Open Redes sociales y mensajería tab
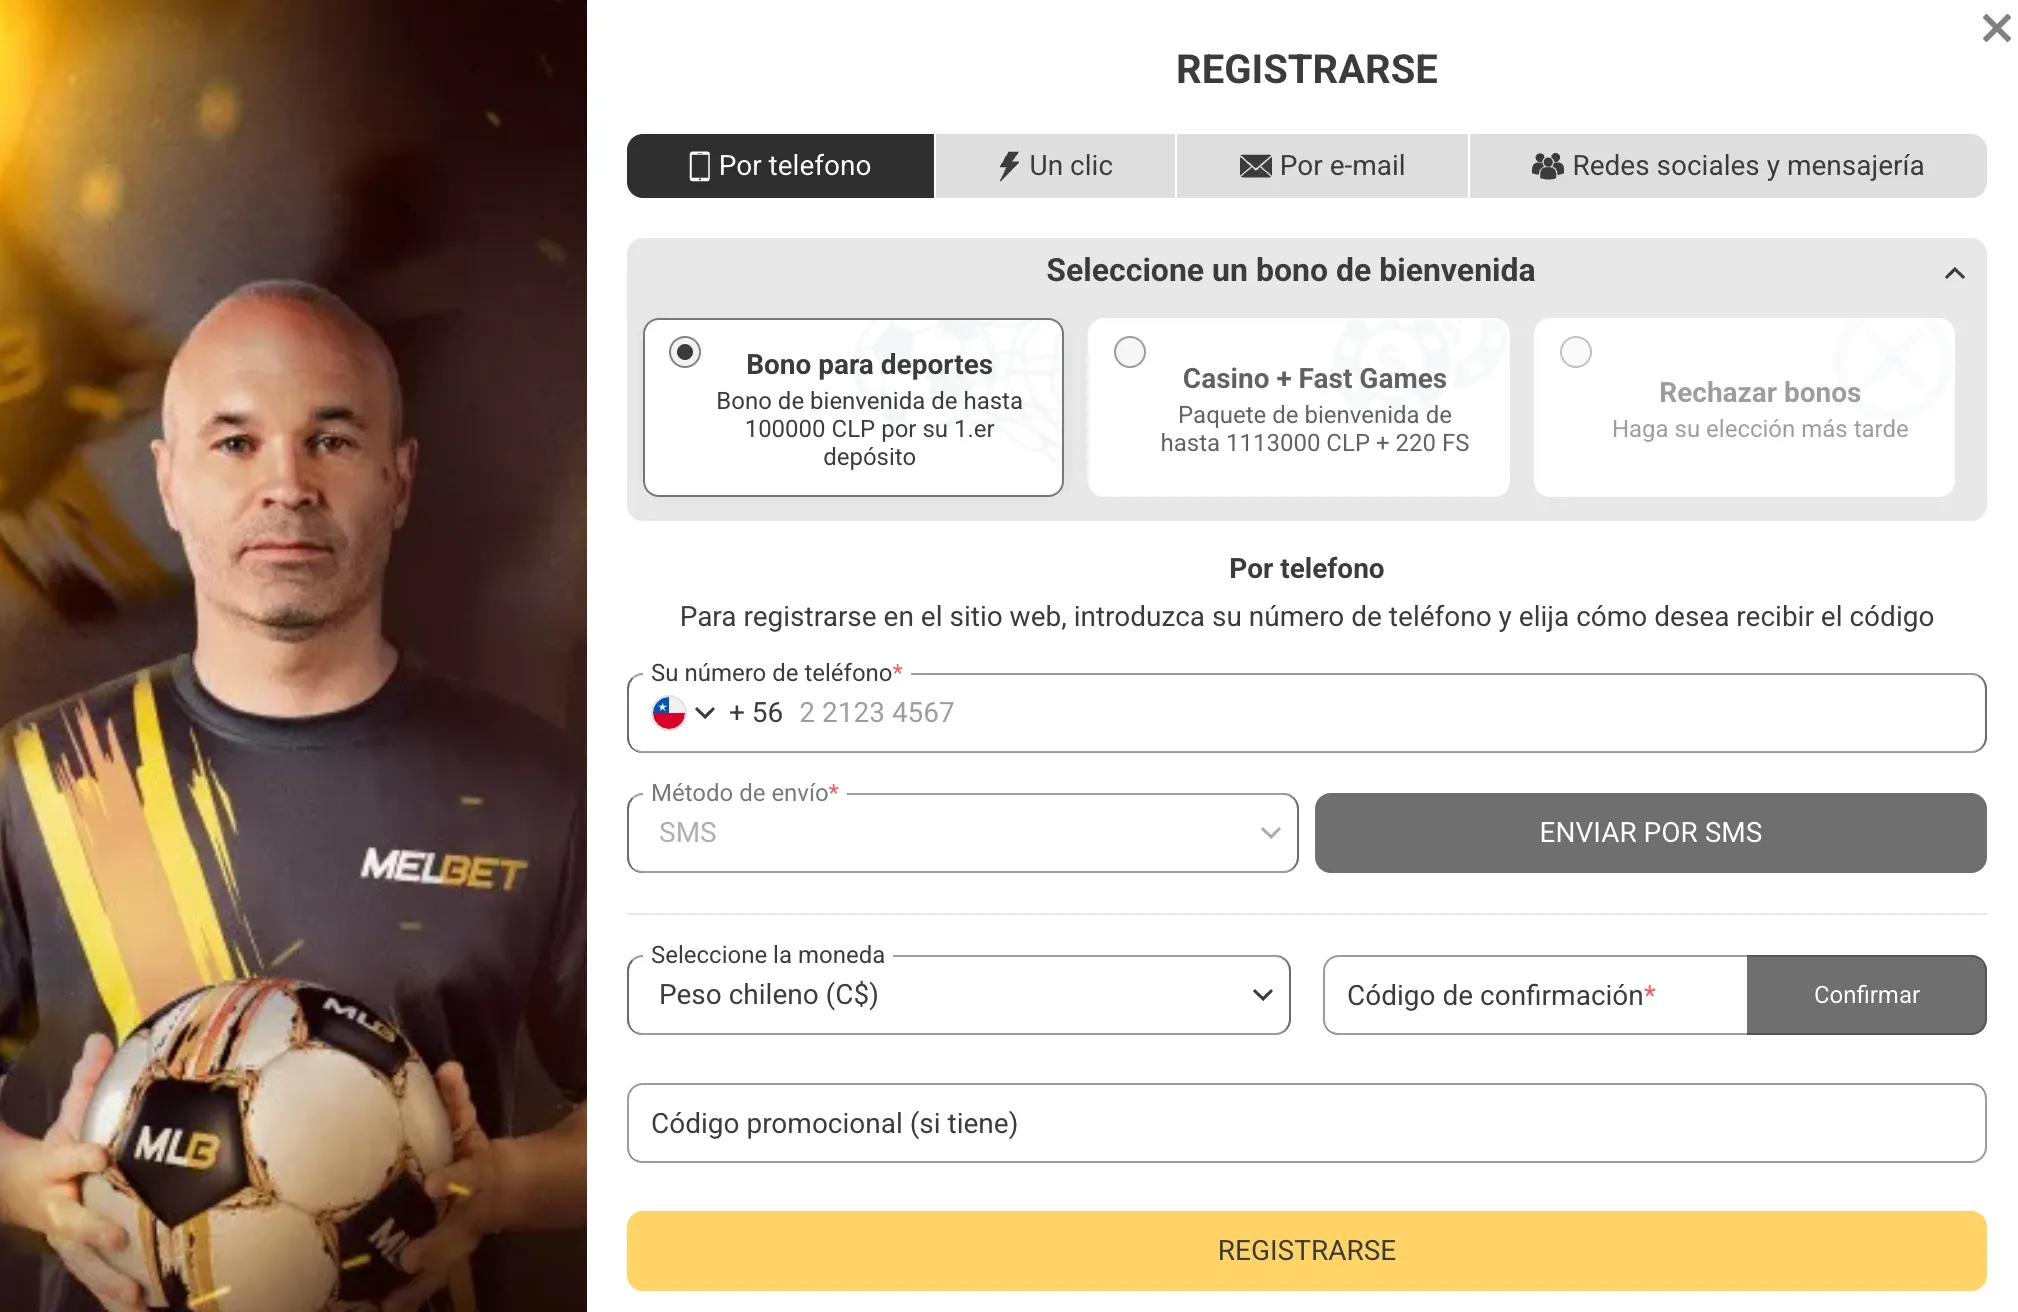This screenshot has width=2018, height=1312. coord(1727,166)
